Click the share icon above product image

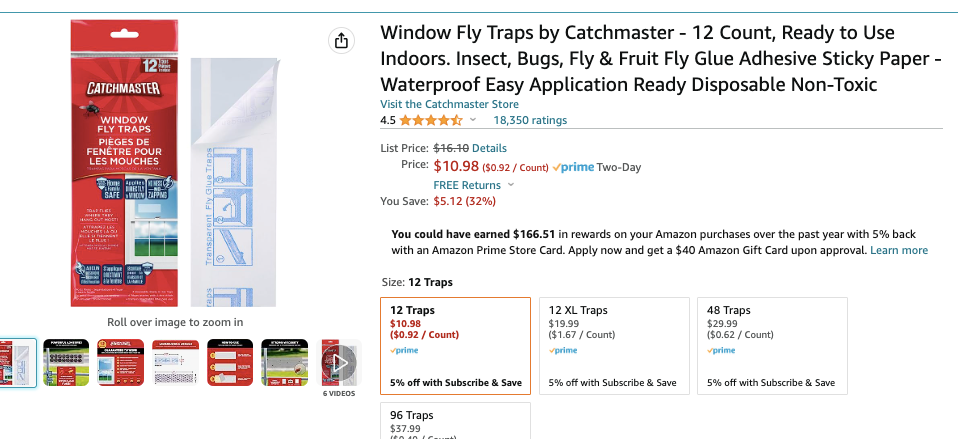[341, 41]
